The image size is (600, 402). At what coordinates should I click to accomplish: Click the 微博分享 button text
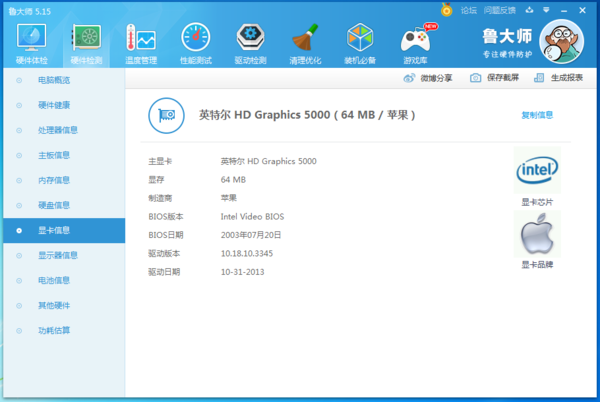(x=436, y=78)
